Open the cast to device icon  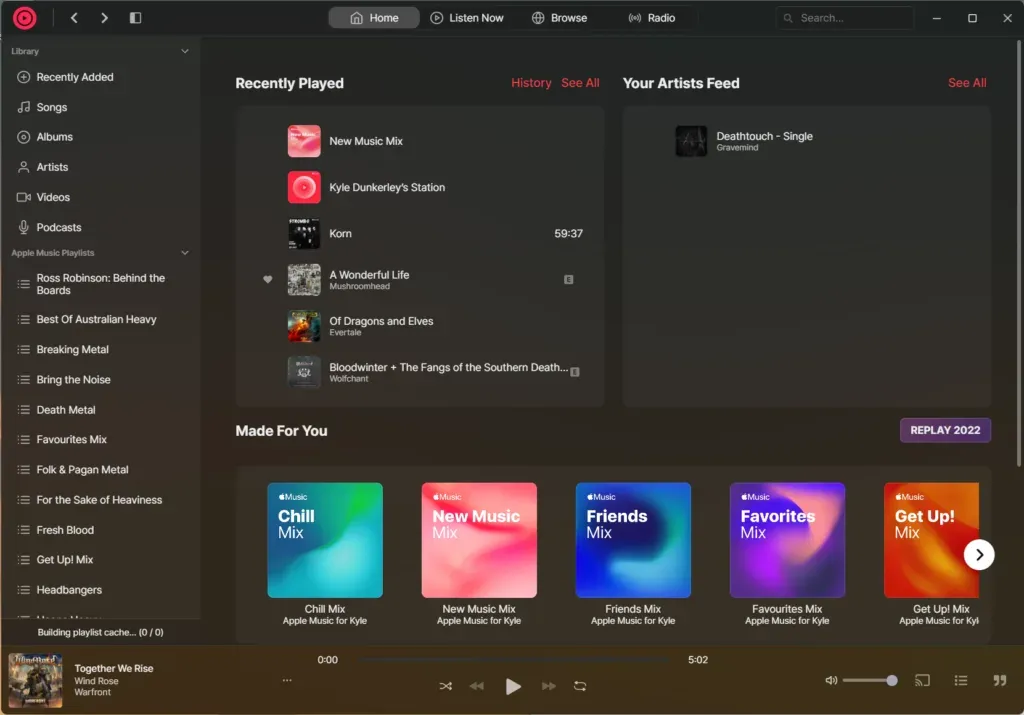[x=922, y=680]
